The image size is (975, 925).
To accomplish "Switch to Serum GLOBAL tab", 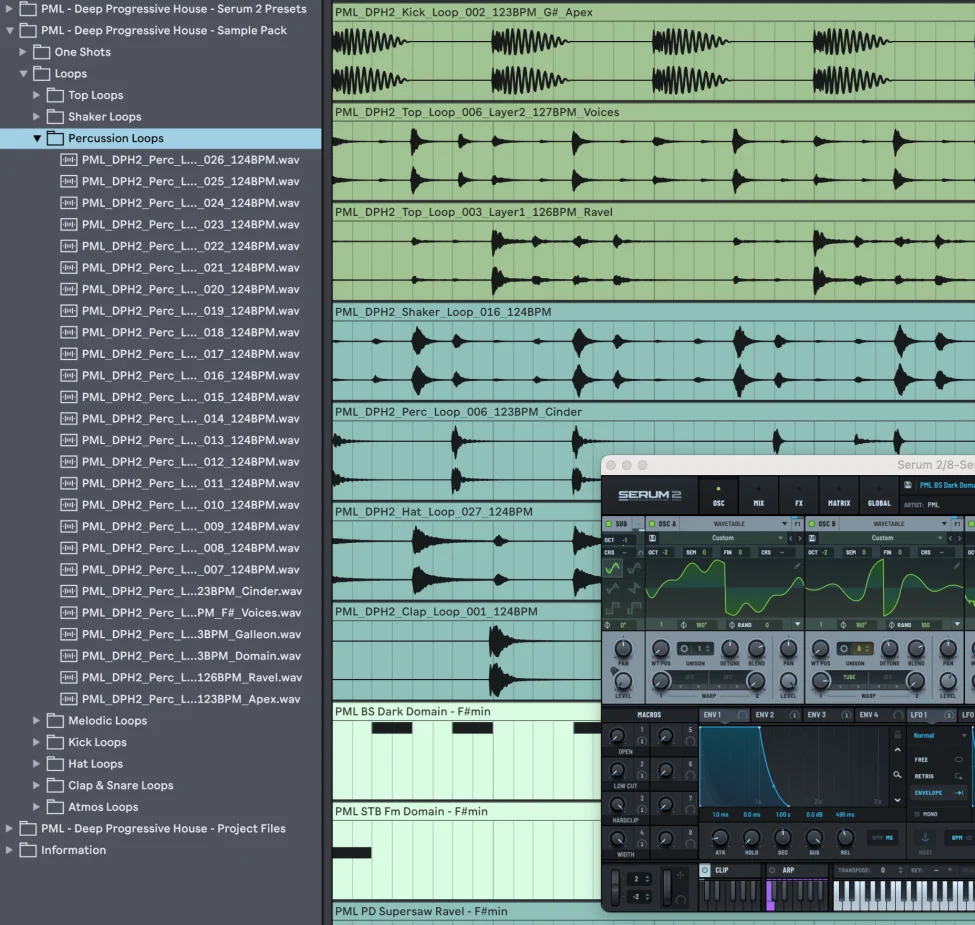I will coord(879,497).
